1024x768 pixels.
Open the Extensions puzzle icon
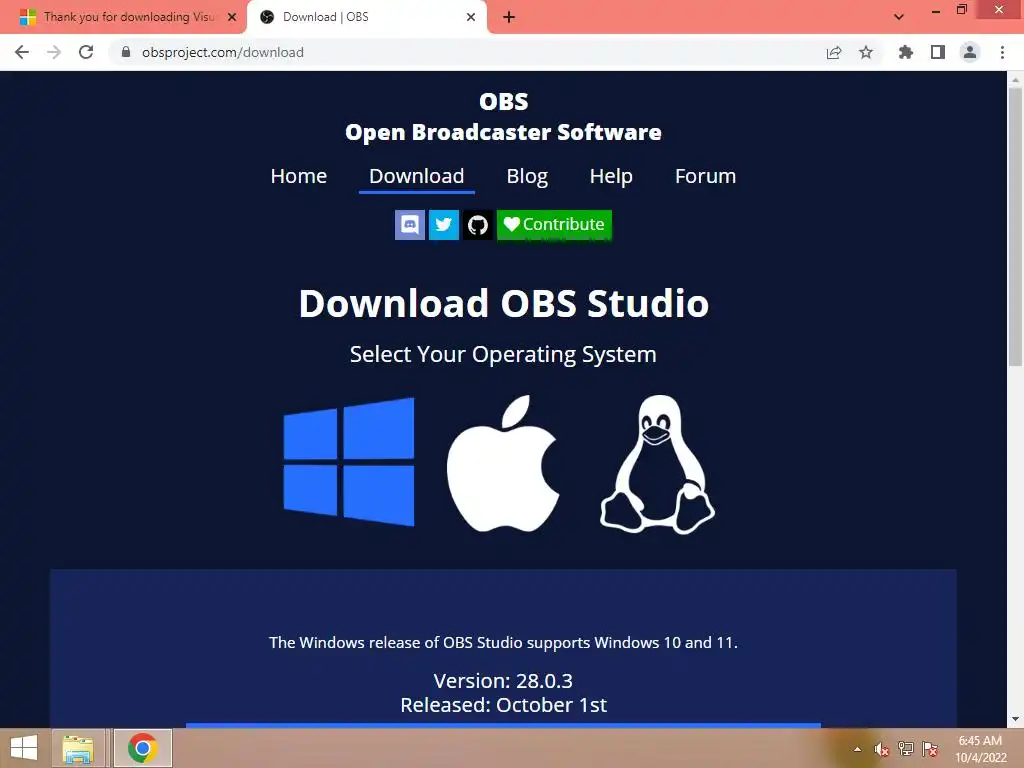pos(905,52)
